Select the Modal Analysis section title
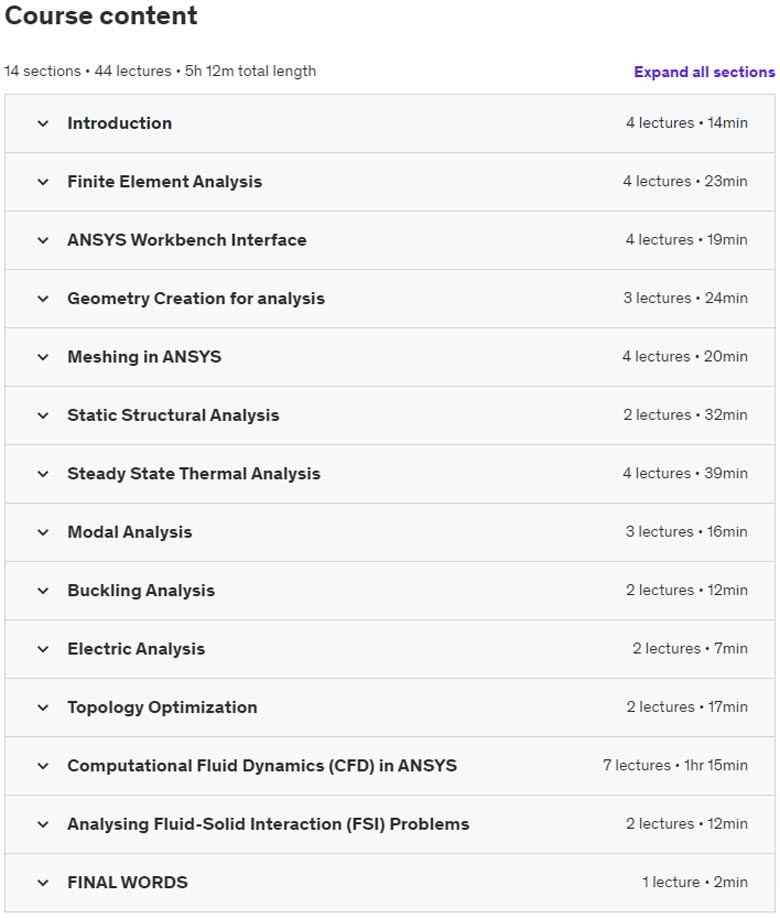Image resolution: width=780 pixels, height=918 pixels. click(x=129, y=532)
